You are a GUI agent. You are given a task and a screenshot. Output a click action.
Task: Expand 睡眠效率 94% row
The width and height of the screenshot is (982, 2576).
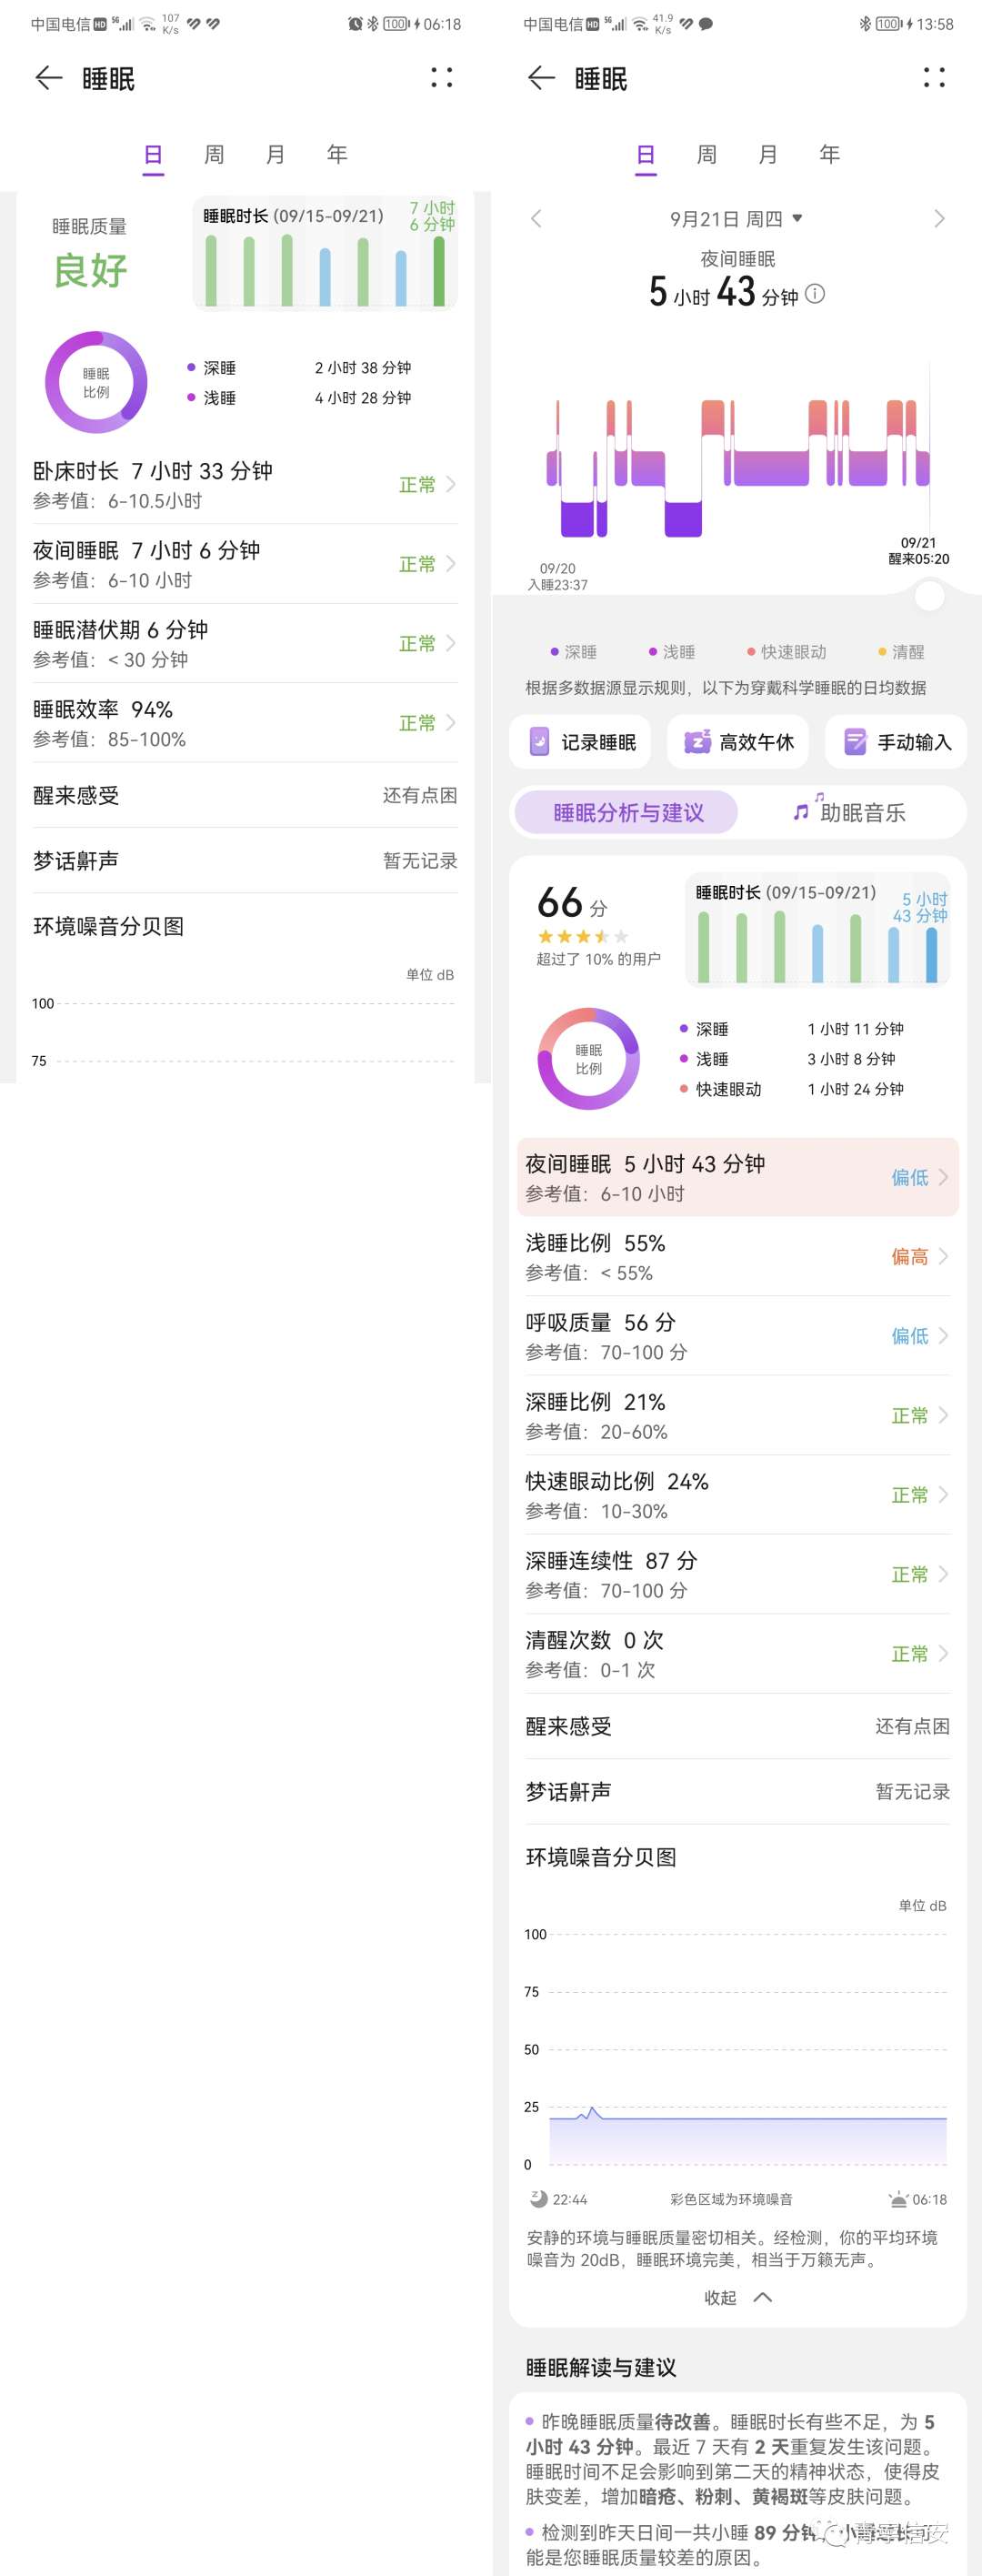tap(245, 723)
